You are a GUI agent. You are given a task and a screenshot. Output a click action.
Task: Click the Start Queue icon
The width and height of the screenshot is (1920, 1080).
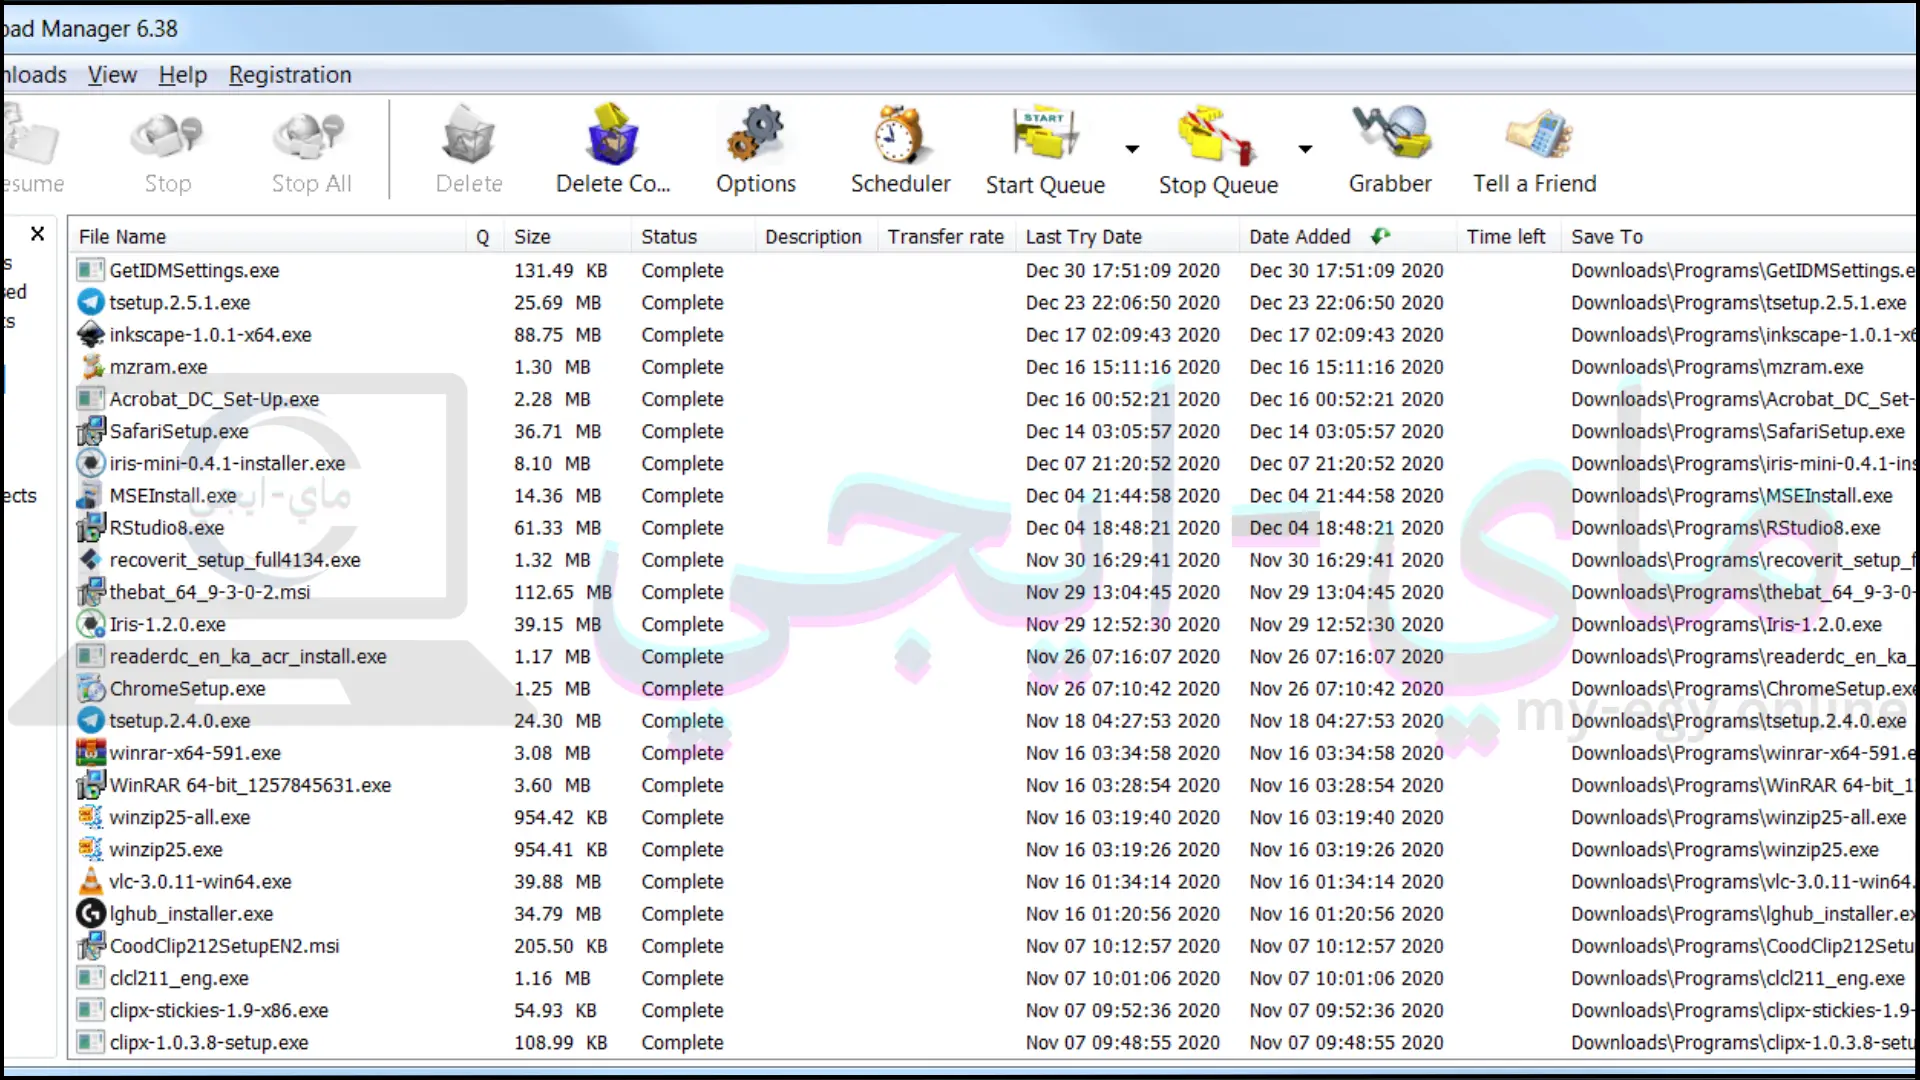point(1045,134)
